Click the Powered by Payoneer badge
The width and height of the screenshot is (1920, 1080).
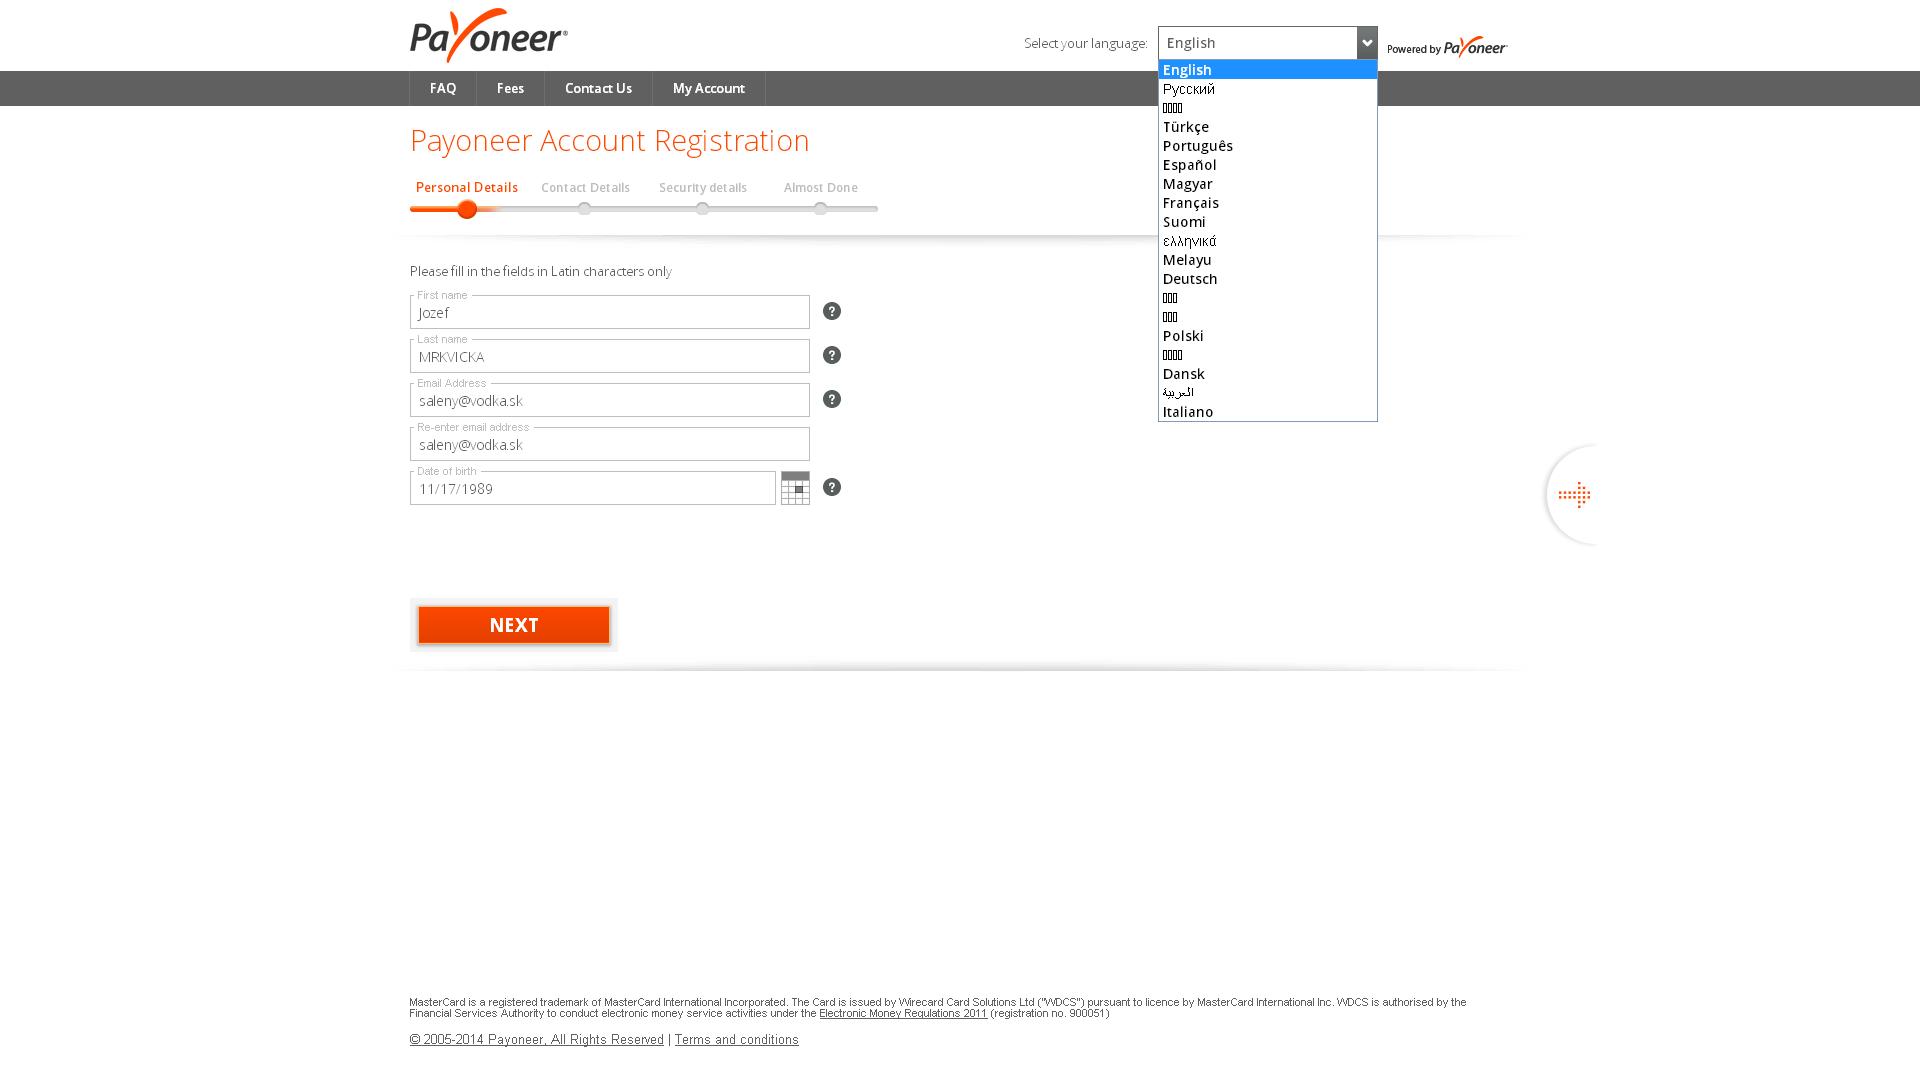tap(1447, 47)
